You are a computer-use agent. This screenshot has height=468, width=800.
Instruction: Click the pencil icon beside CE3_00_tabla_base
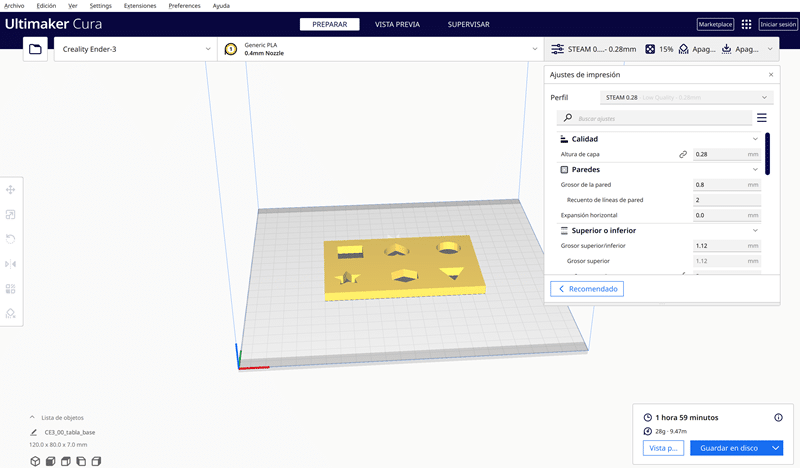coord(34,432)
